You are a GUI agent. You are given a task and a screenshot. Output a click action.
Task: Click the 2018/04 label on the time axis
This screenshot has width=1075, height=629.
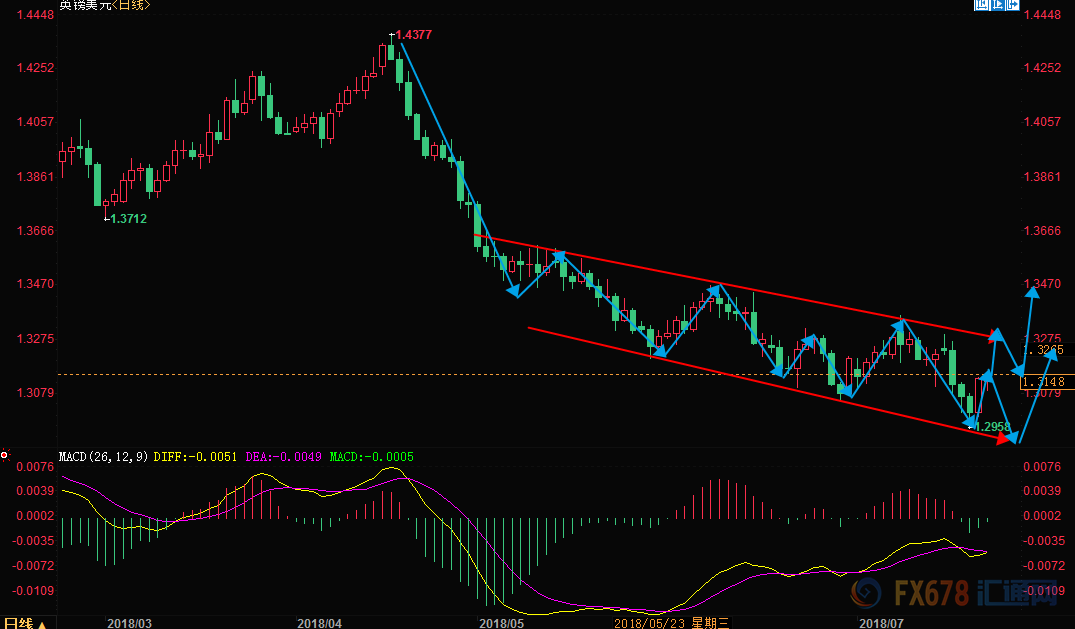tap(319, 623)
